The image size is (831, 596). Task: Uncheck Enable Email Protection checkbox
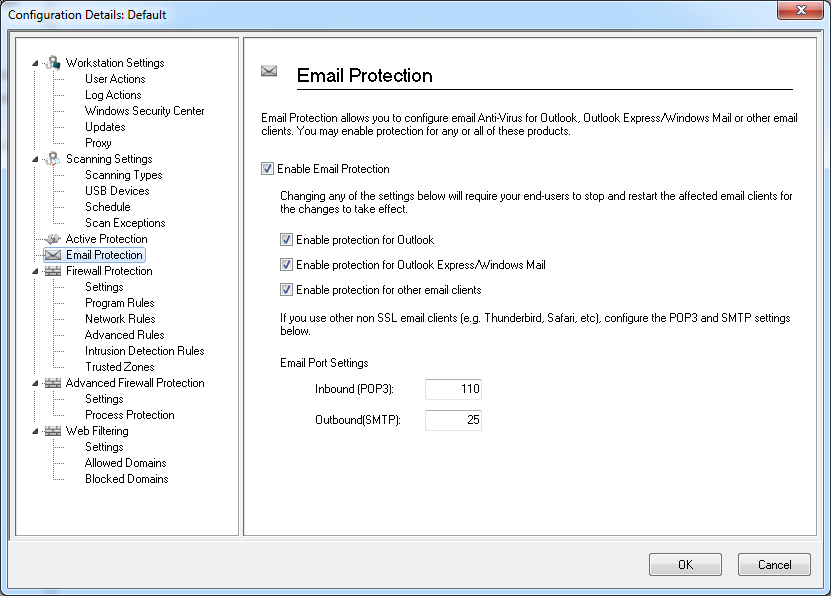pyautogui.click(x=267, y=169)
